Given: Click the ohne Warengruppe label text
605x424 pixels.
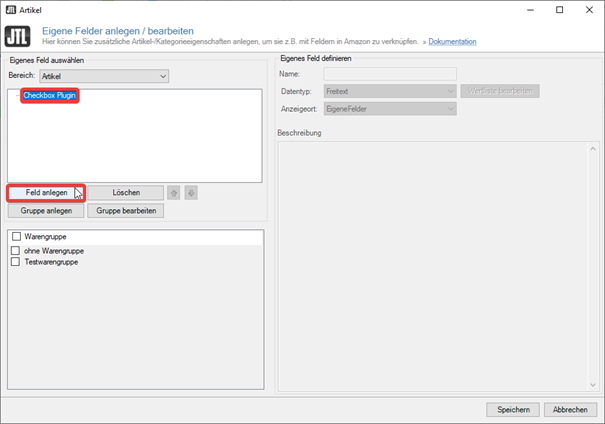Looking at the screenshot, I should (x=54, y=251).
